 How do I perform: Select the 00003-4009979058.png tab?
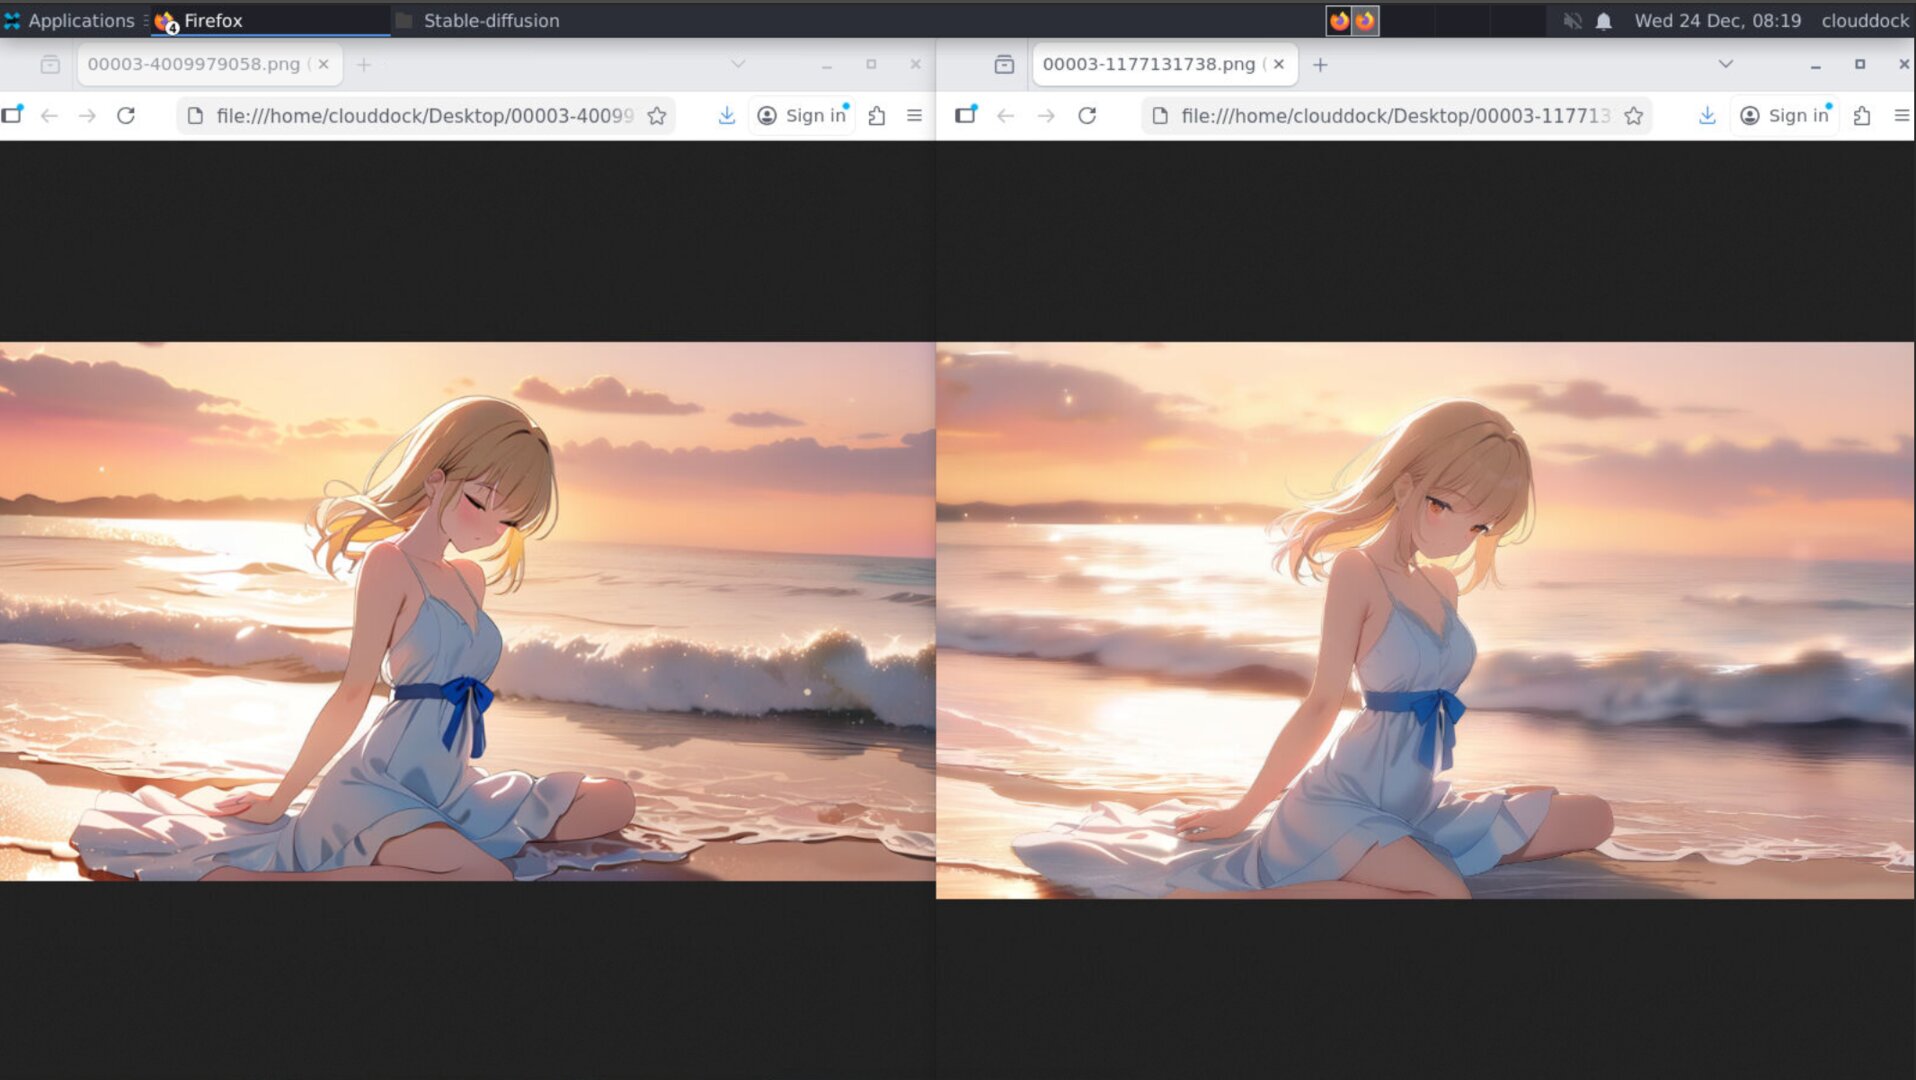point(193,64)
